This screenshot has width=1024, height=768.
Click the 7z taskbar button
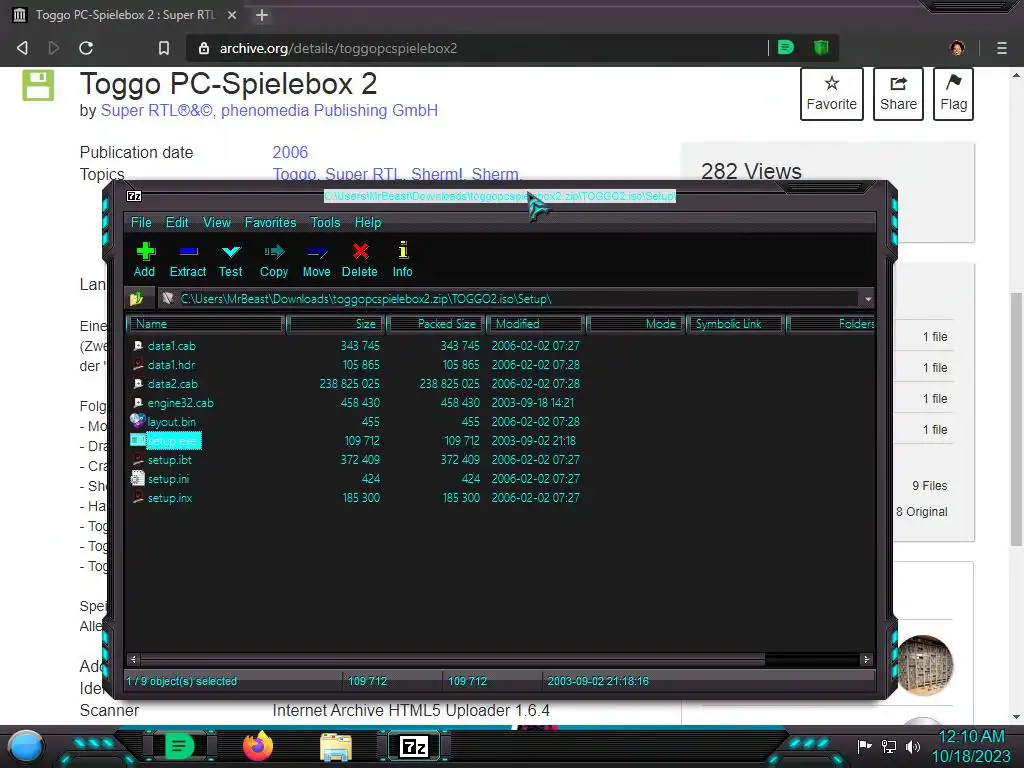413,746
